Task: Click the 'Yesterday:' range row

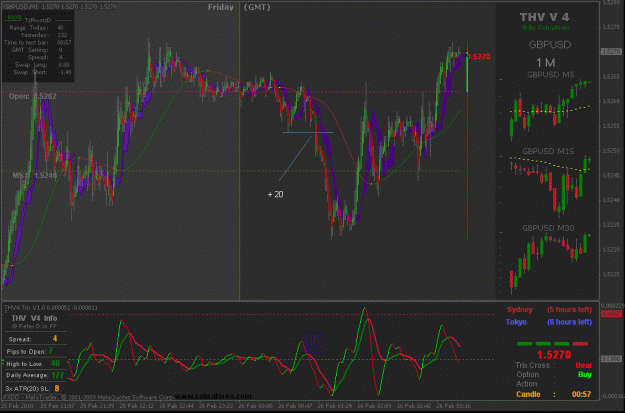Action: coord(44,35)
